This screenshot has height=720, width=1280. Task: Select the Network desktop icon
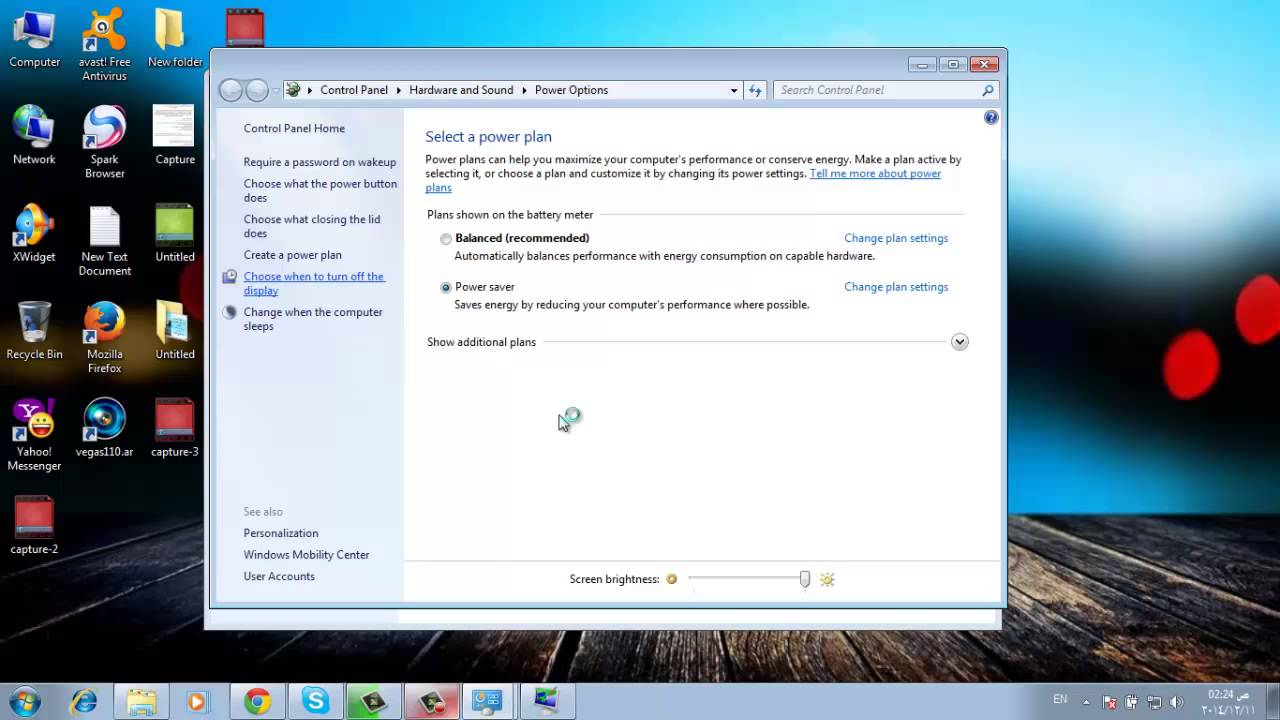point(34,136)
